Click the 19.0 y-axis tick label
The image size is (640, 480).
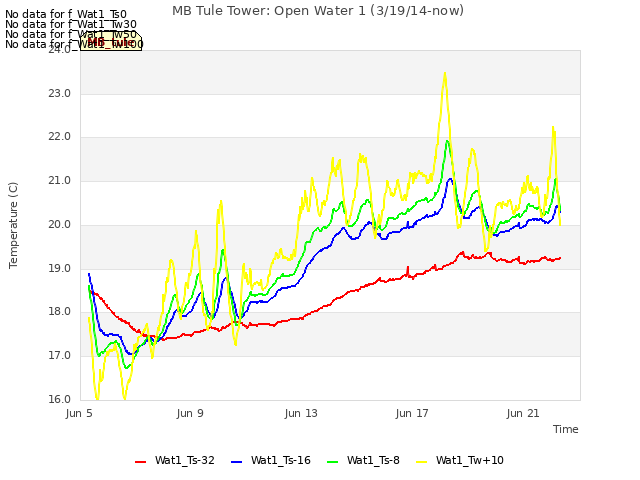[x=60, y=269]
